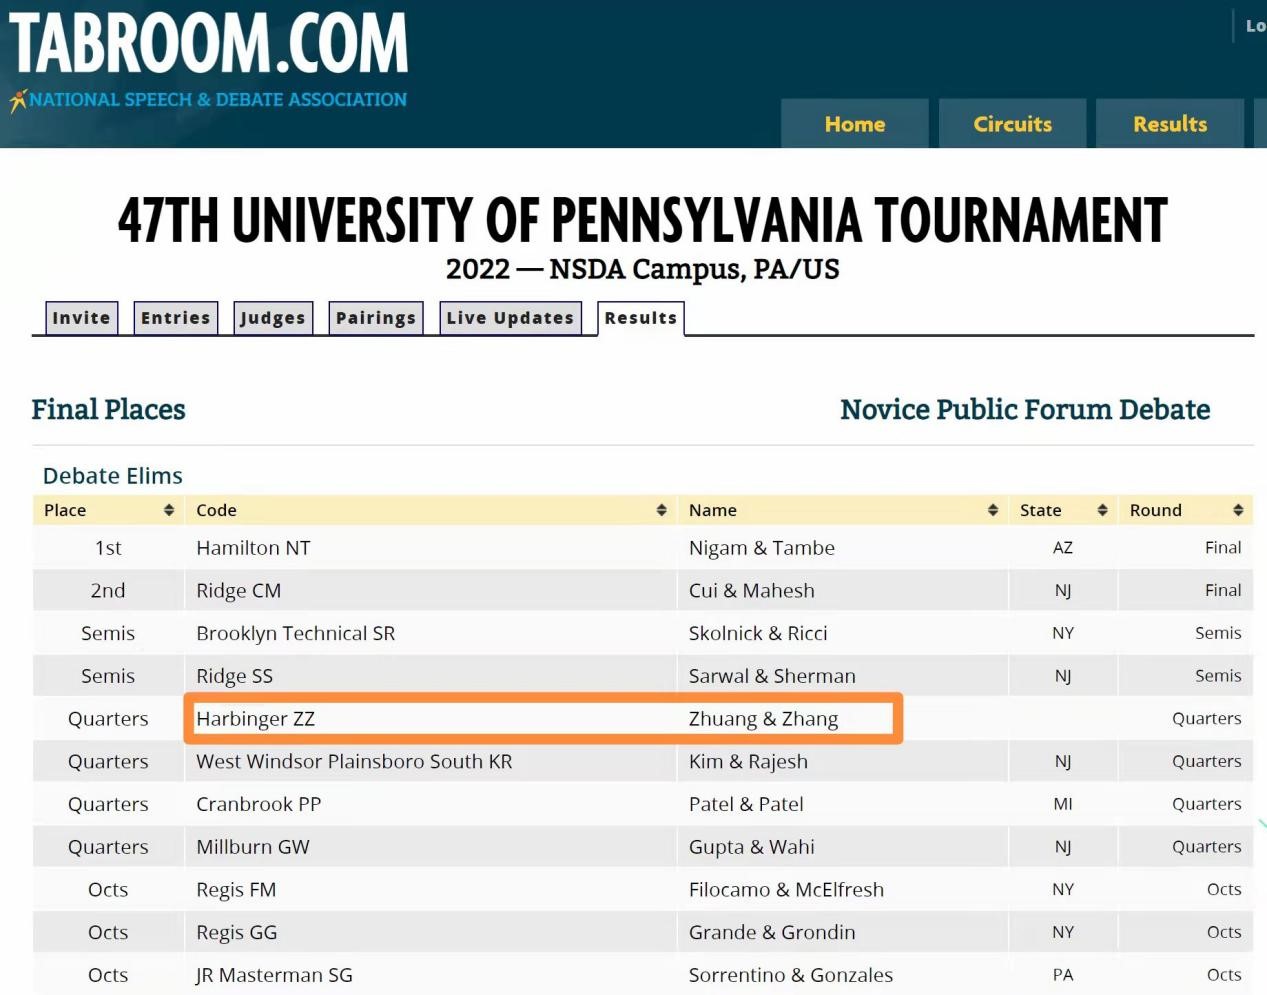Click National Speech & Debate Association text
The width and height of the screenshot is (1267, 995).
pyautogui.click(x=218, y=100)
